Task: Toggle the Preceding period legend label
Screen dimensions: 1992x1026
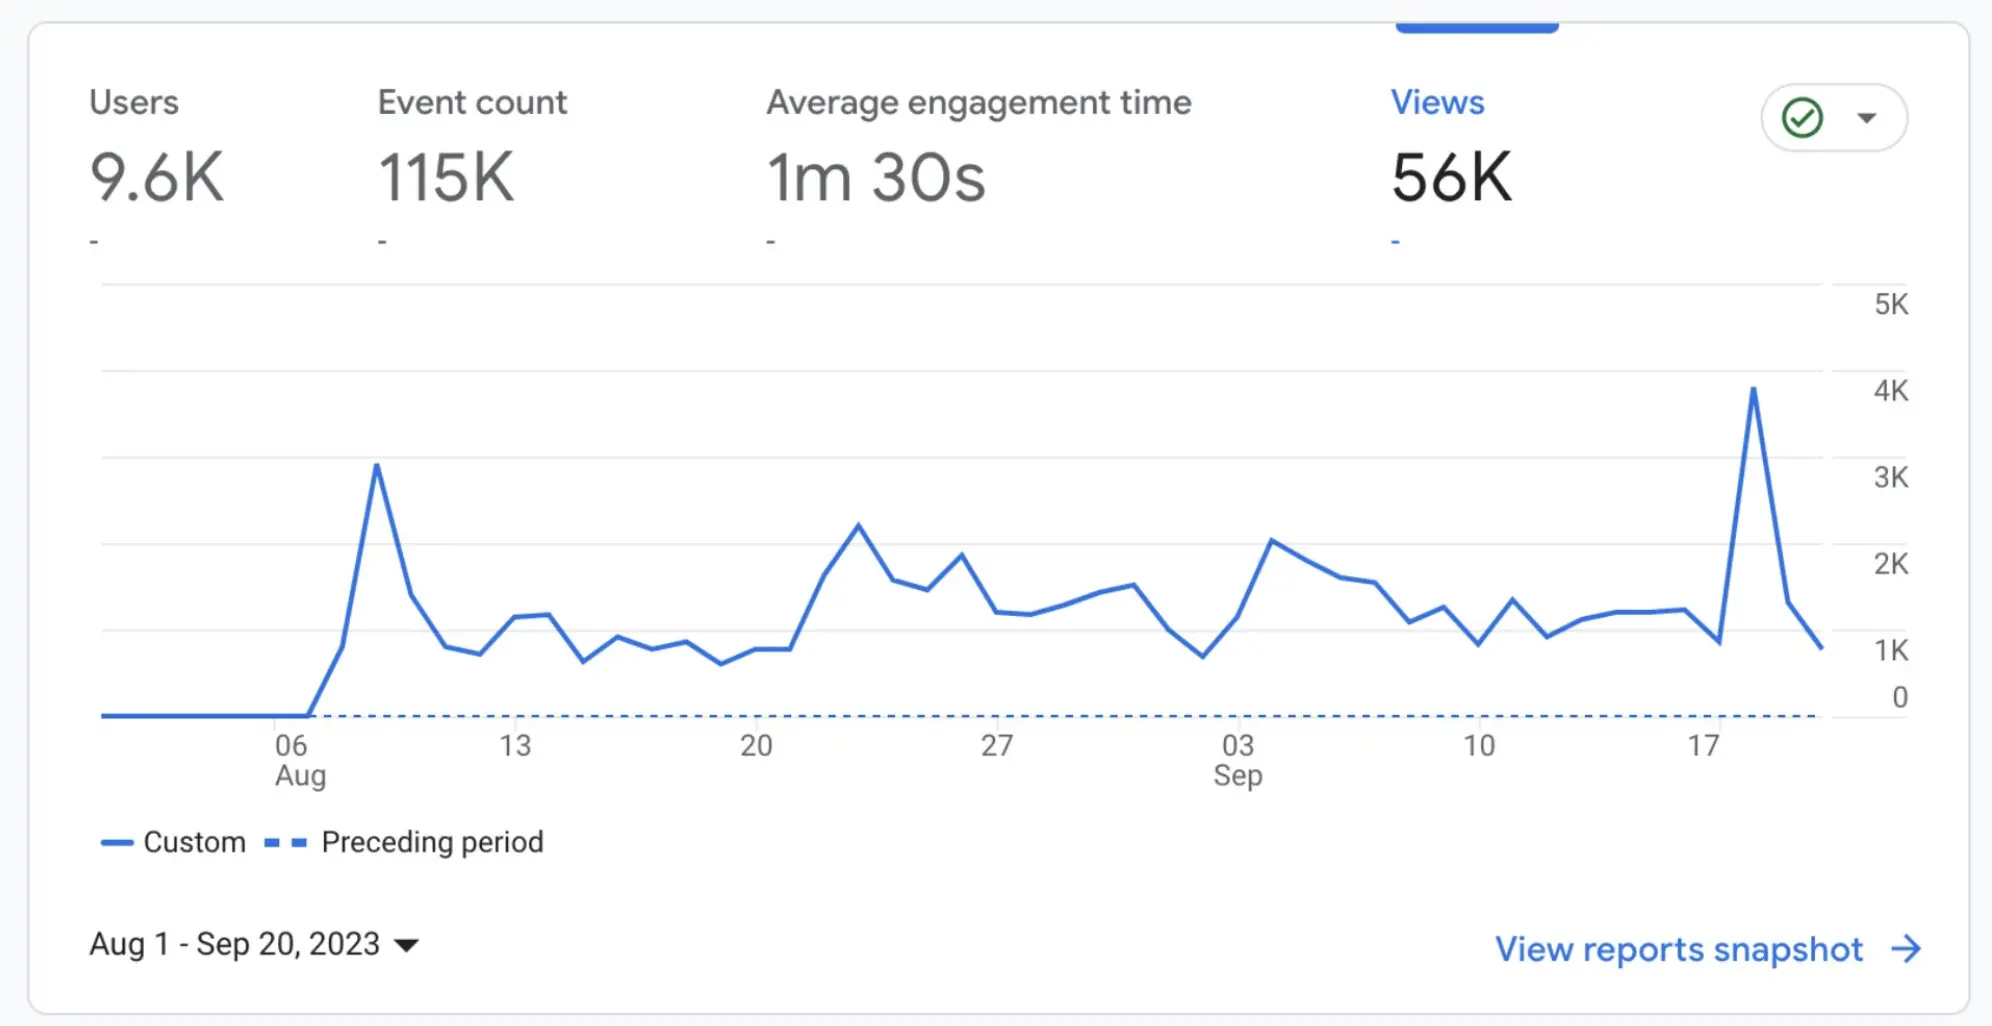Action: [432, 842]
